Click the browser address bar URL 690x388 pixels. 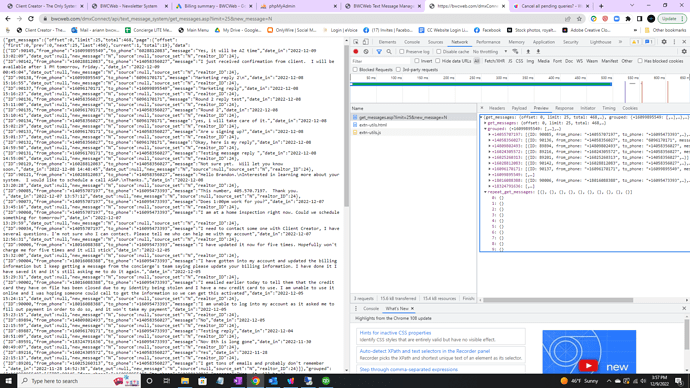tap(161, 19)
